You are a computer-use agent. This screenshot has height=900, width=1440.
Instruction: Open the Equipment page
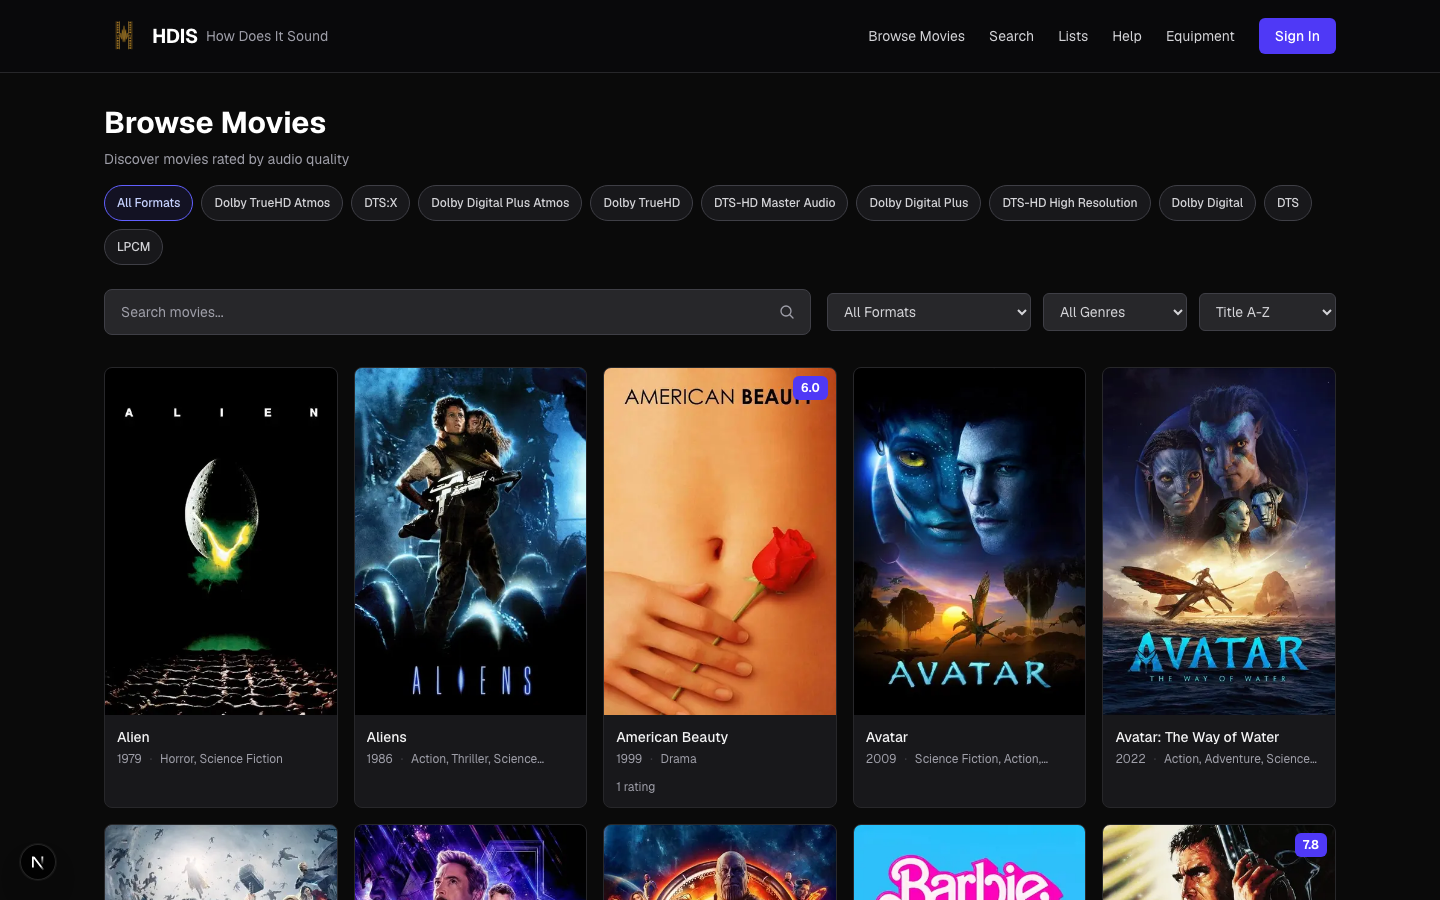coord(1200,36)
